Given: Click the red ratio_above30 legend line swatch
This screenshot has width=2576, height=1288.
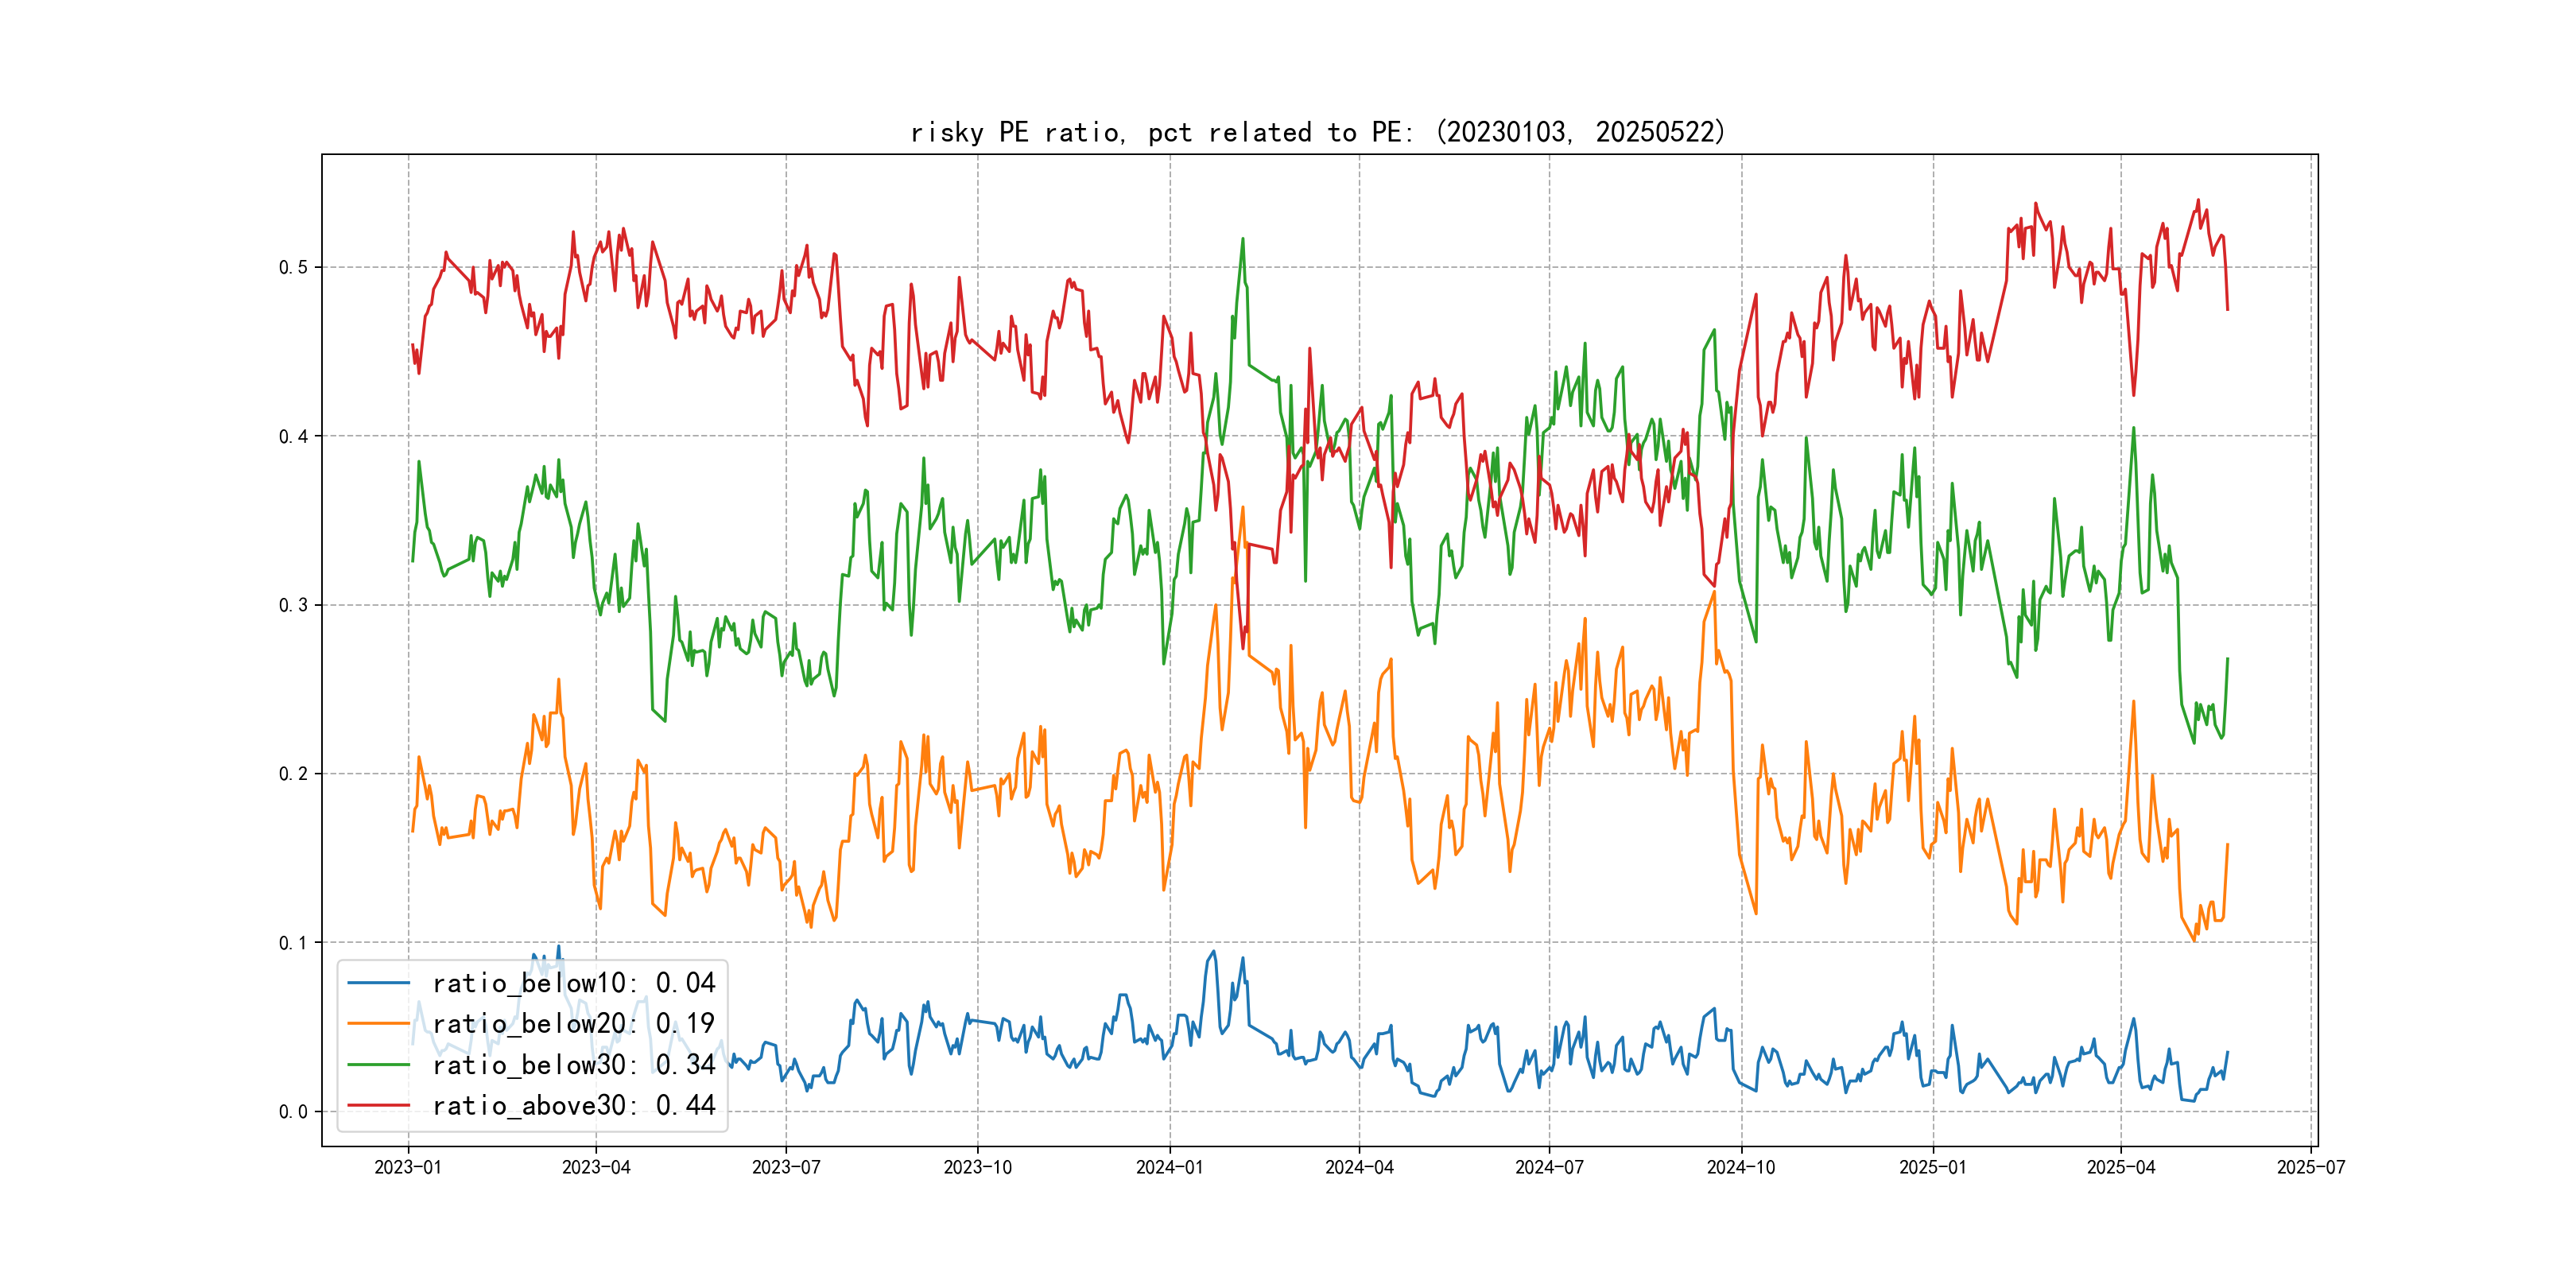Looking at the screenshot, I should pyautogui.click(x=378, y=1106).
